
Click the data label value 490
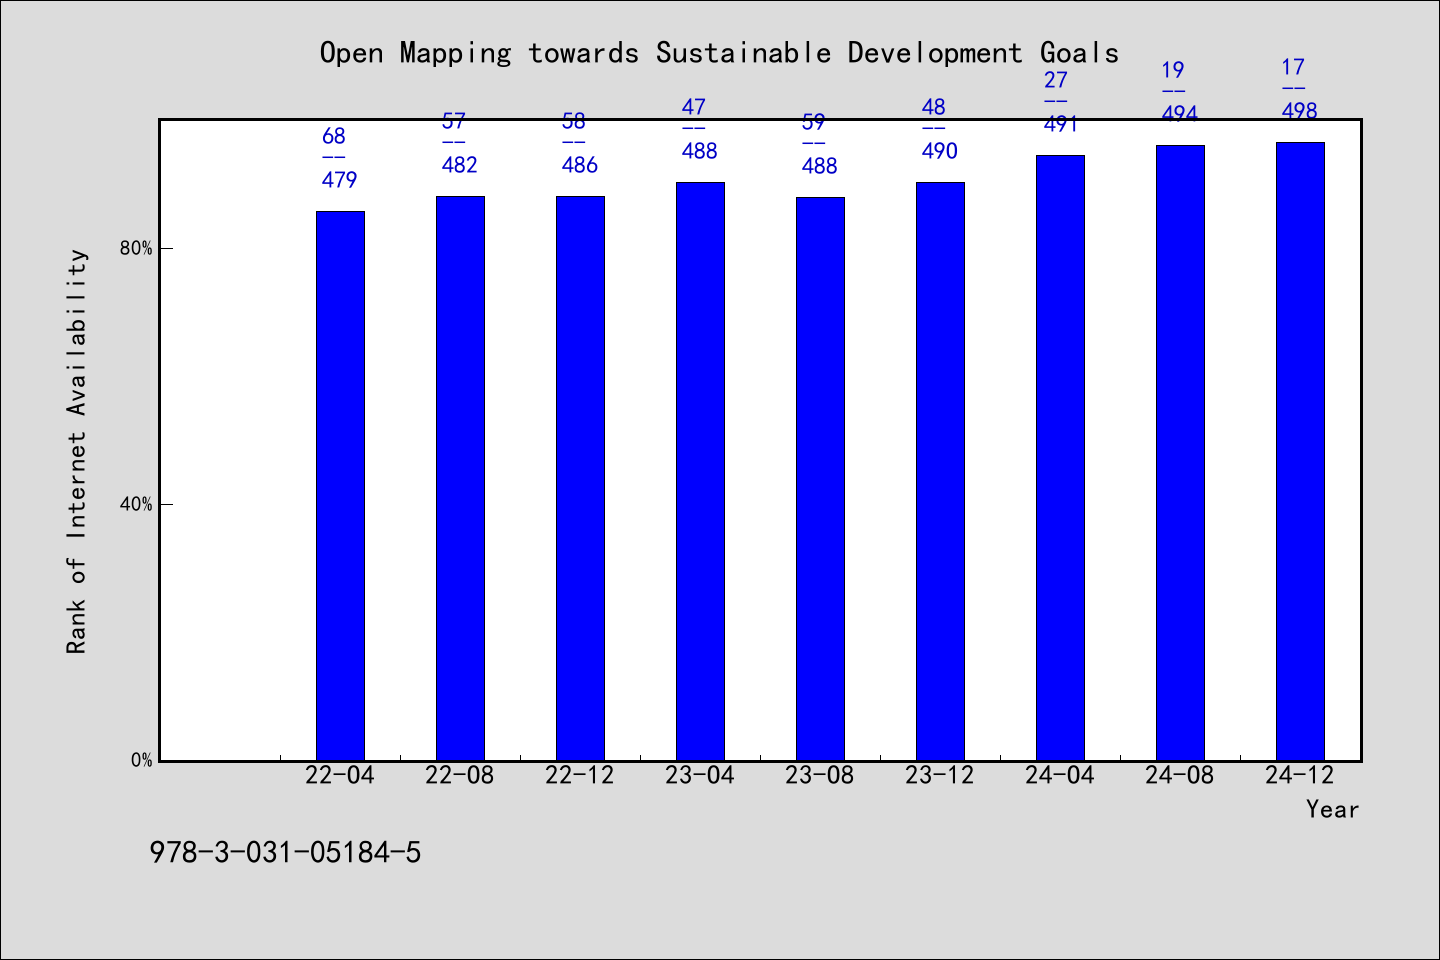pos(940,151)
